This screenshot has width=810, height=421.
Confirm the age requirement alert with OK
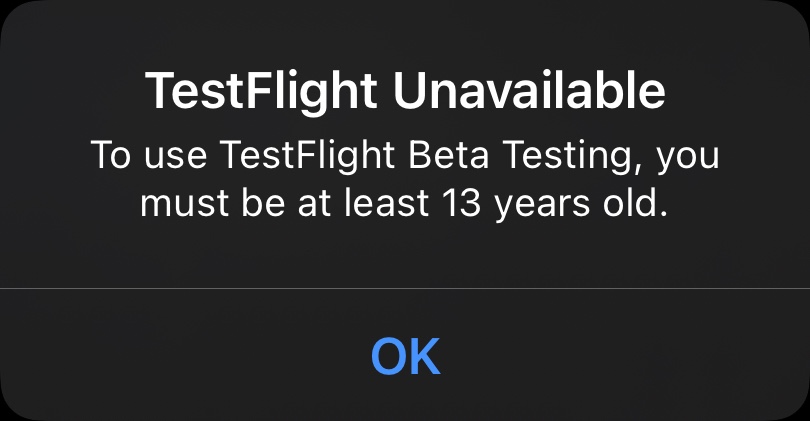pyautogui.click(x=405, y=356)
